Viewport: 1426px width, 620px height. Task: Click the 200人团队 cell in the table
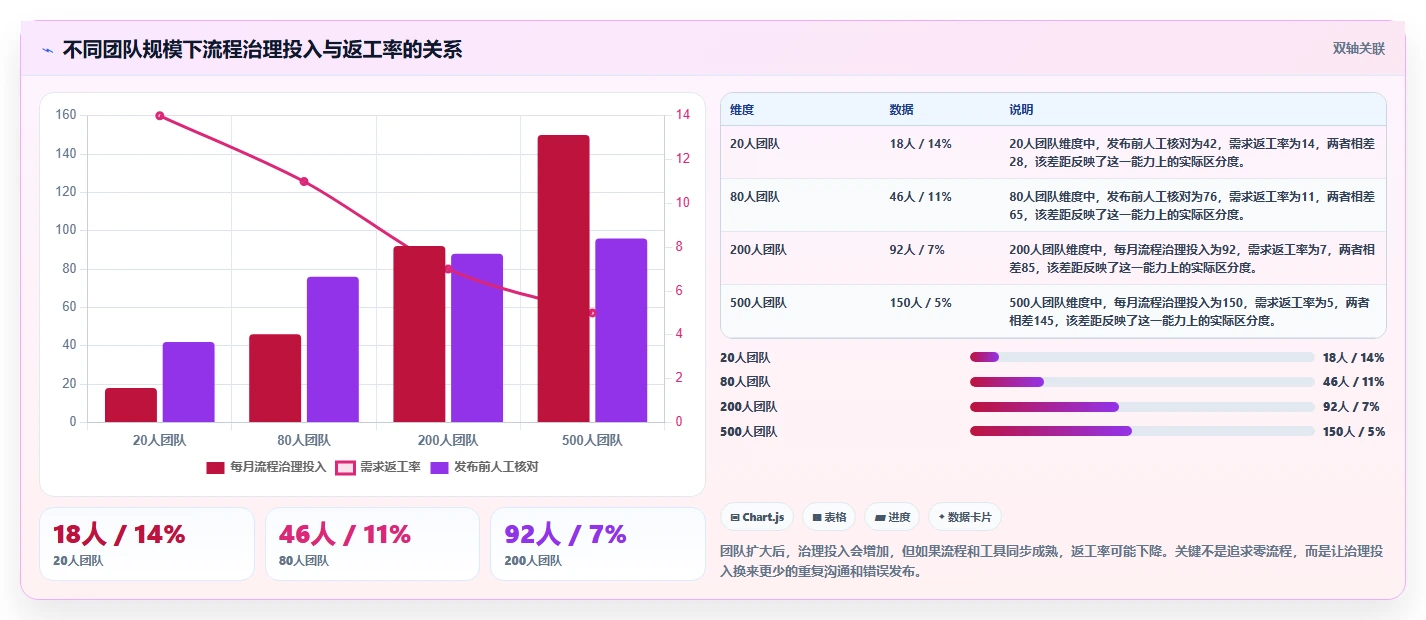(758, 250)
